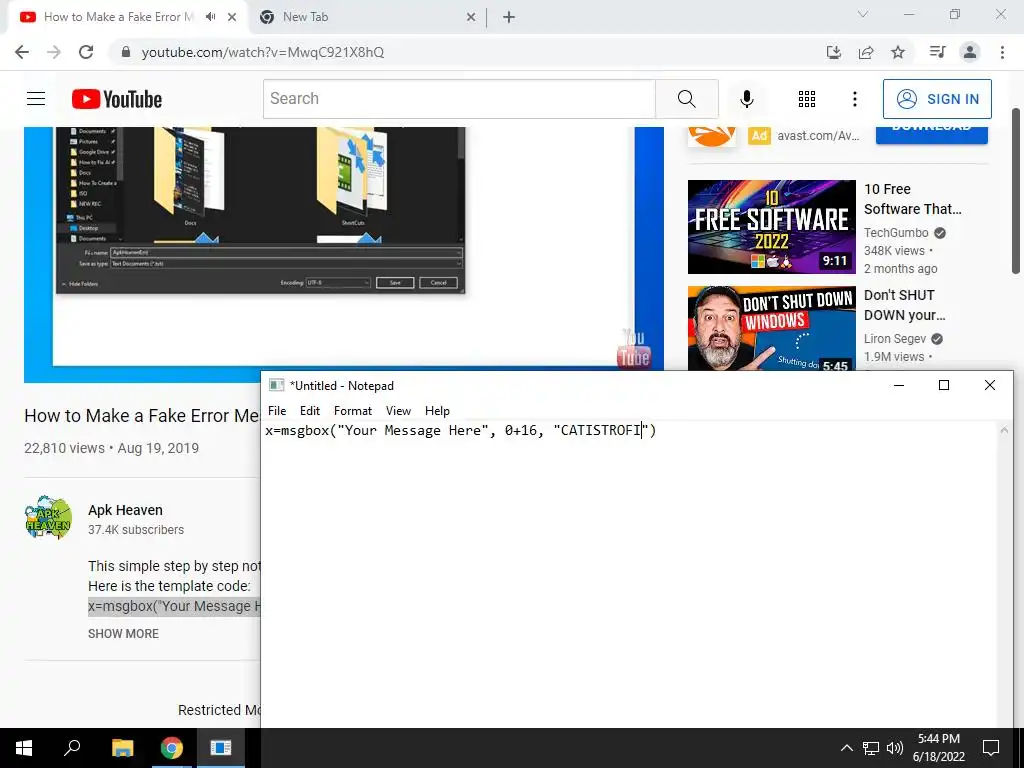The height and width of the screenshot is (768, 1024).
Task: Open the notification center icon
Action: pos(991,748)
